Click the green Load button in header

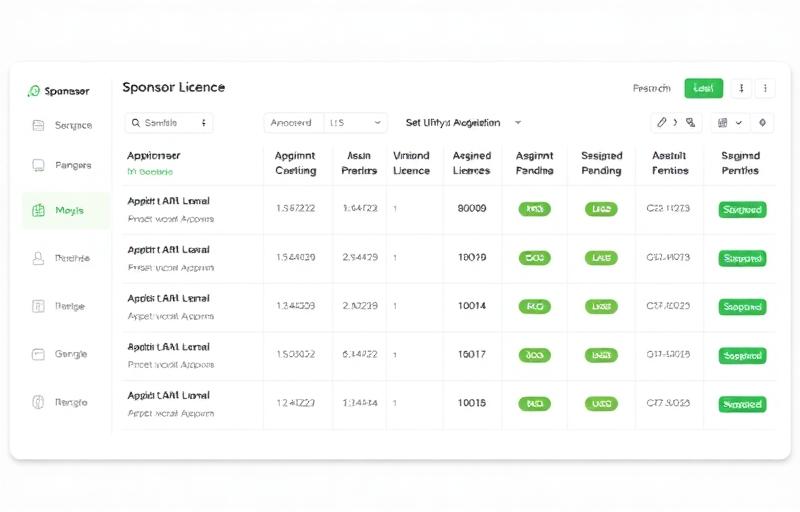[704, 88]
